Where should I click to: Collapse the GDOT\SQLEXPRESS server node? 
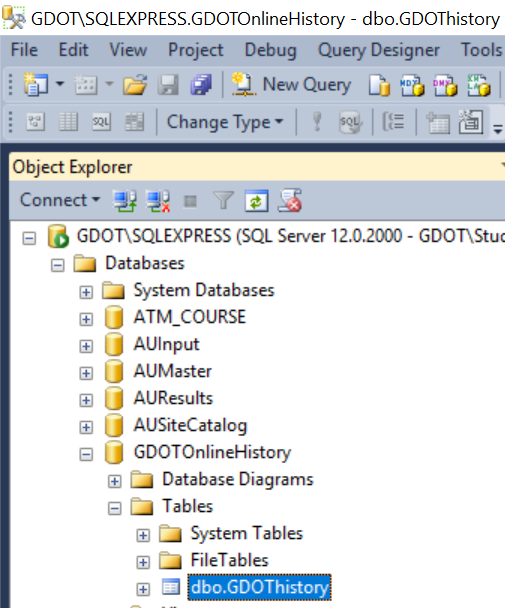(29, 238)
